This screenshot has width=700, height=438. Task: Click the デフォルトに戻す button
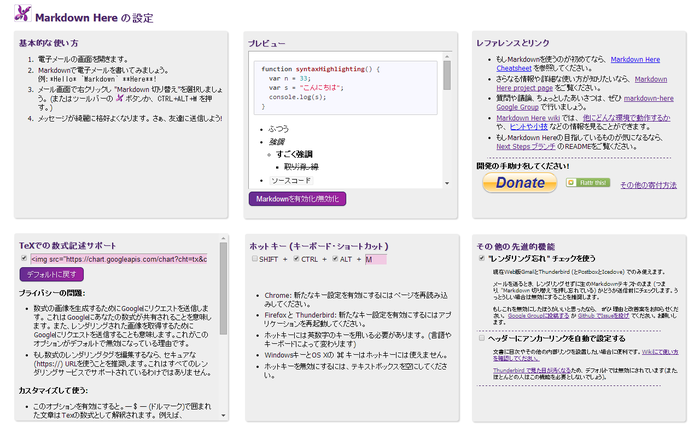[x=51, y=275]
